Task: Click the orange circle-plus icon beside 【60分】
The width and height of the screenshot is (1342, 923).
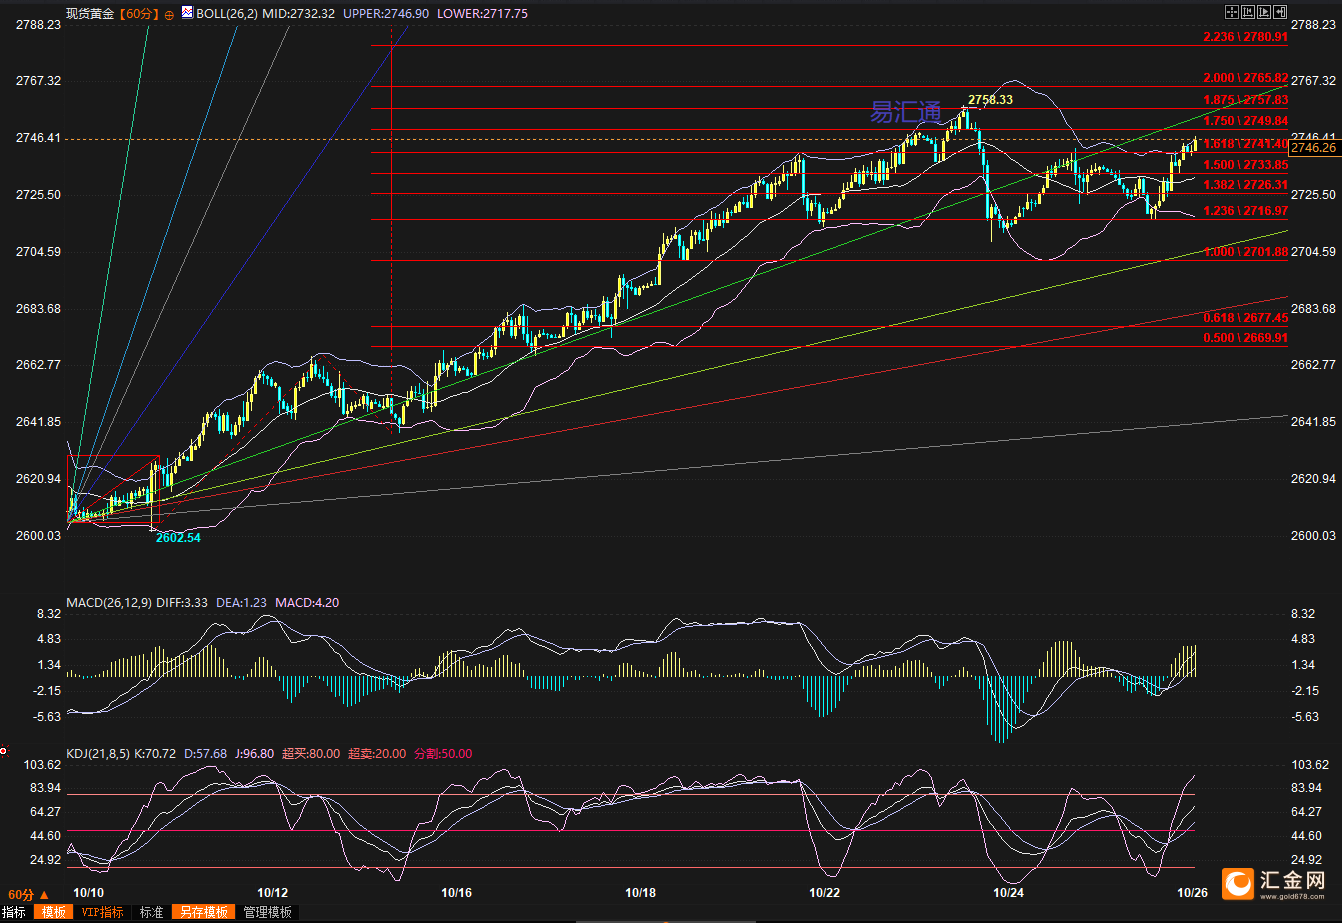Action: [x=168, y=14]
